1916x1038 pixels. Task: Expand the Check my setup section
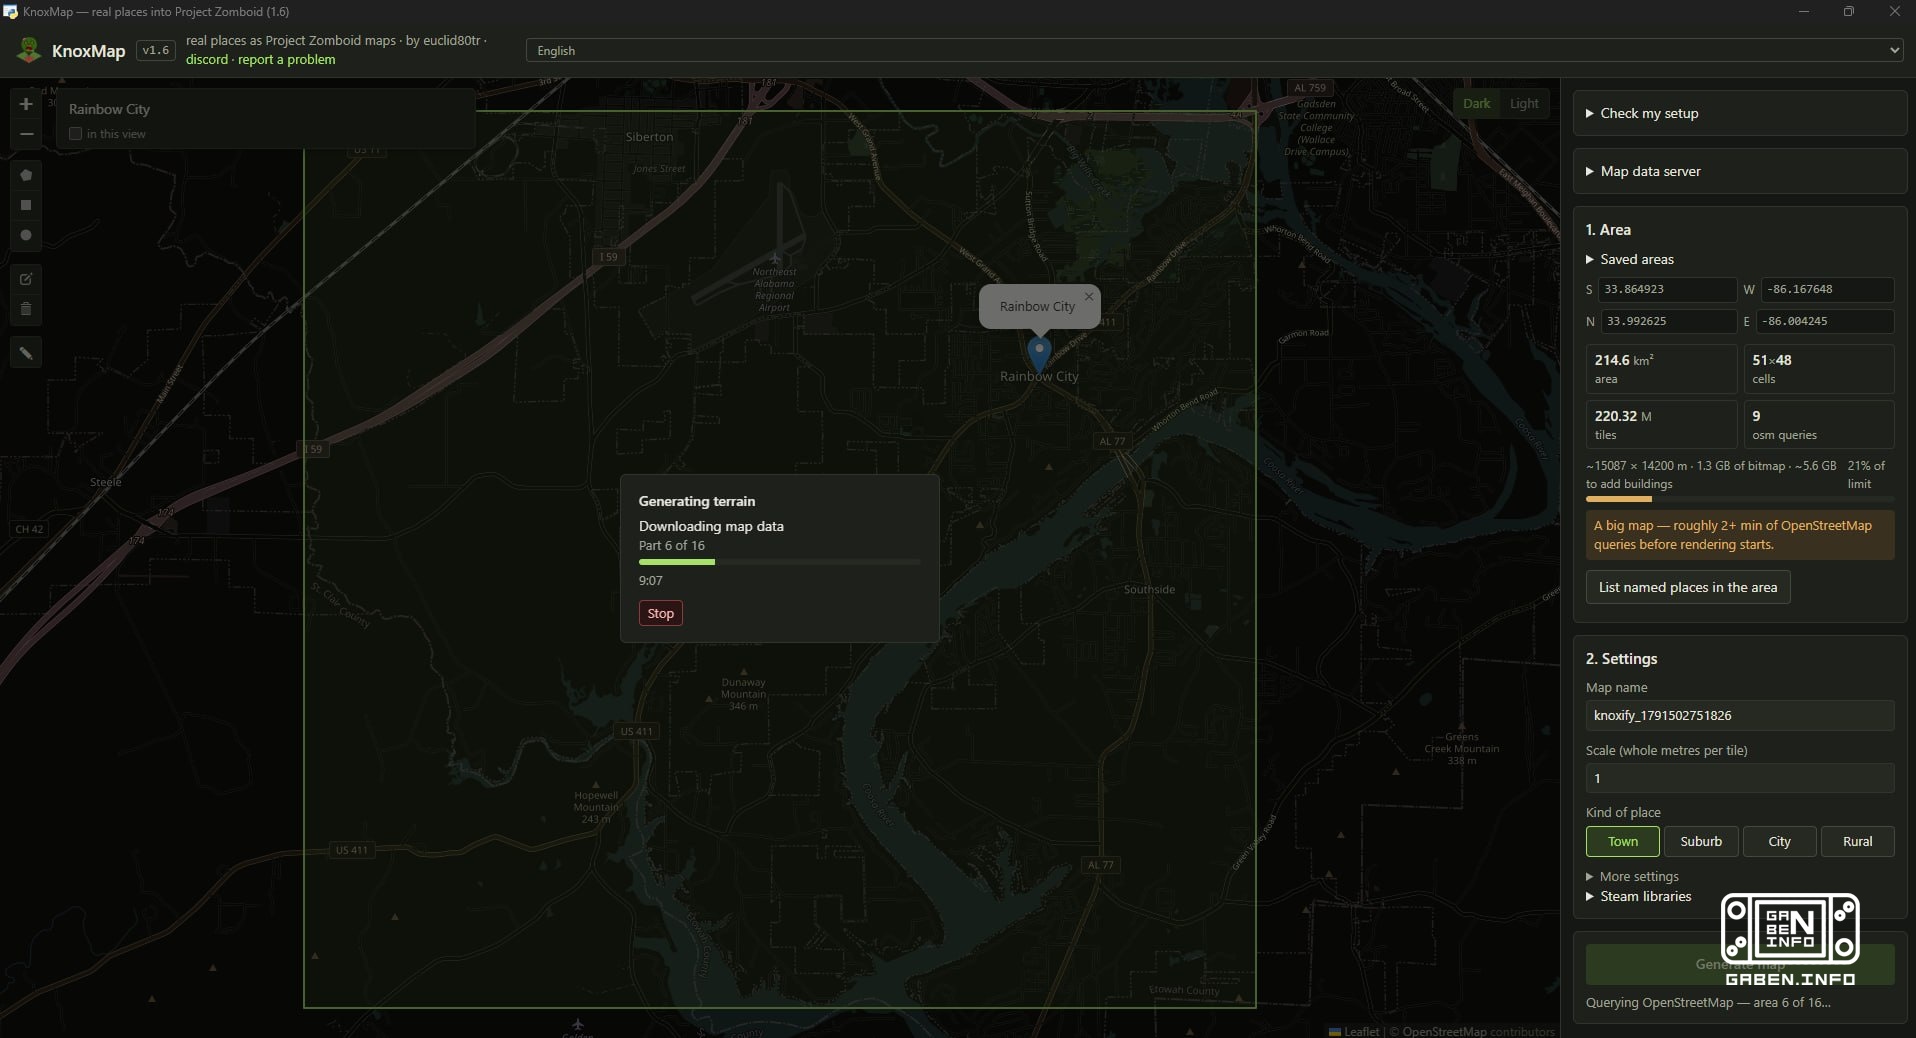1740,113
